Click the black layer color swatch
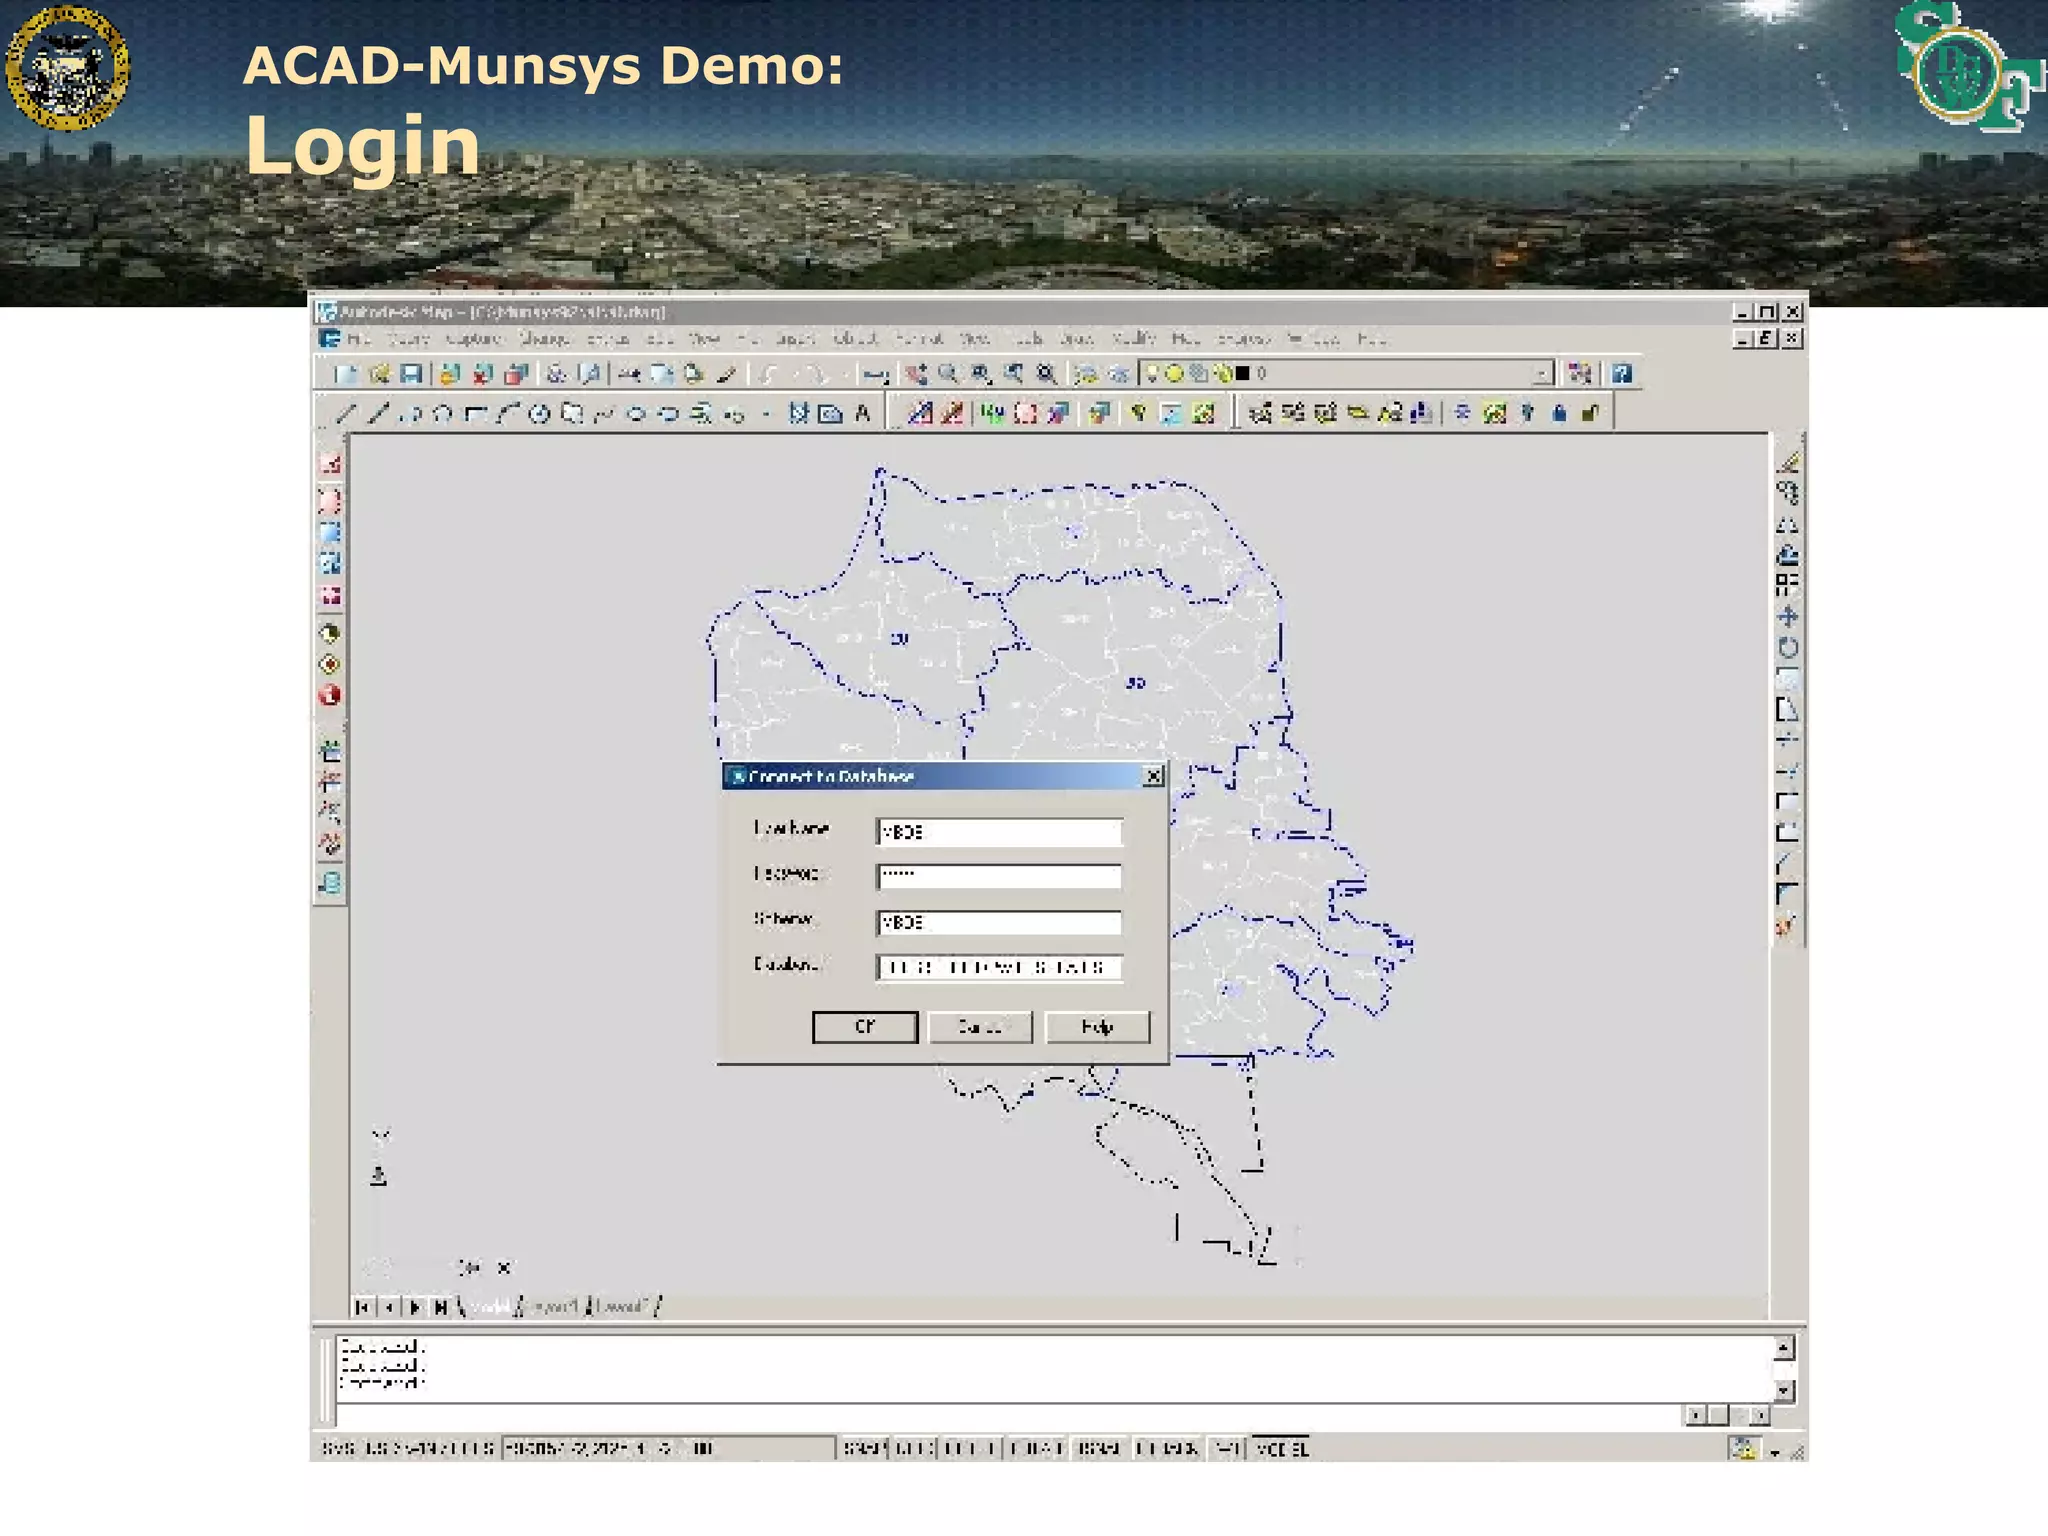The height and width of the screenshot is (1536, 2048). 1243,374
